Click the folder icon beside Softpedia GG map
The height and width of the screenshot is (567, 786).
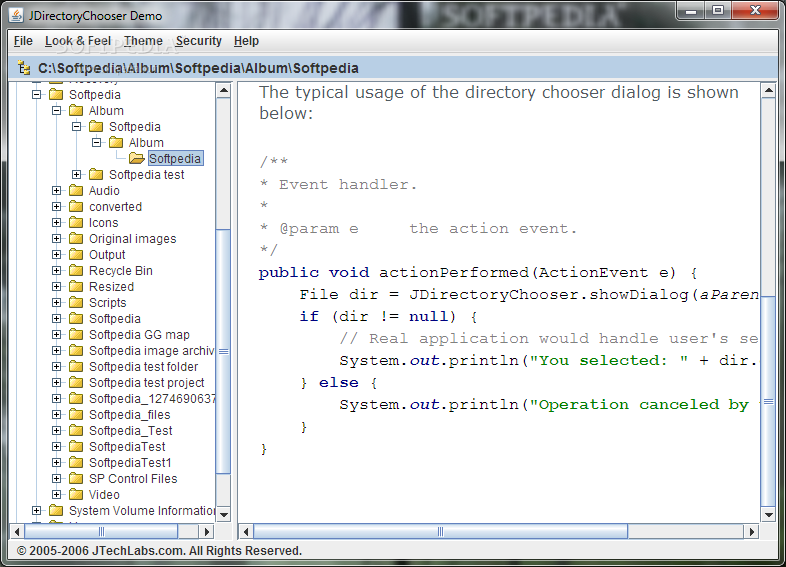coord(76,334)
